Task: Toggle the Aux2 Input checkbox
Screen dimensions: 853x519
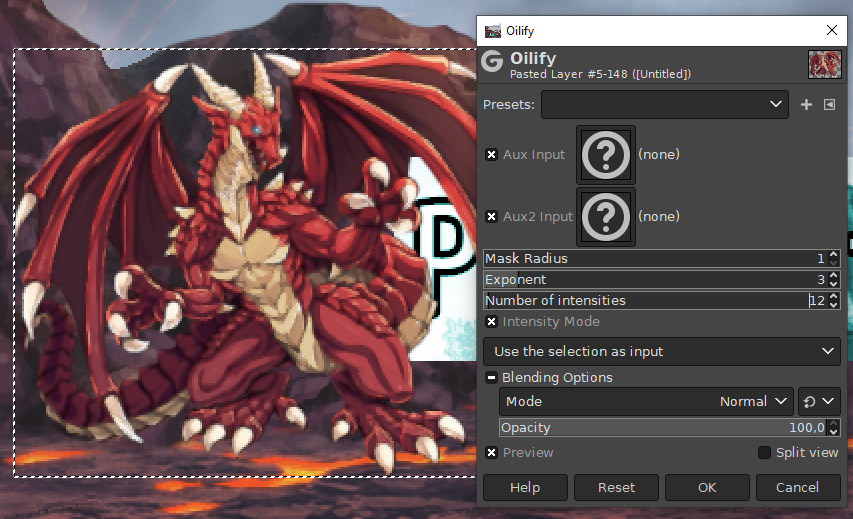Action: (x=491, y=217)
